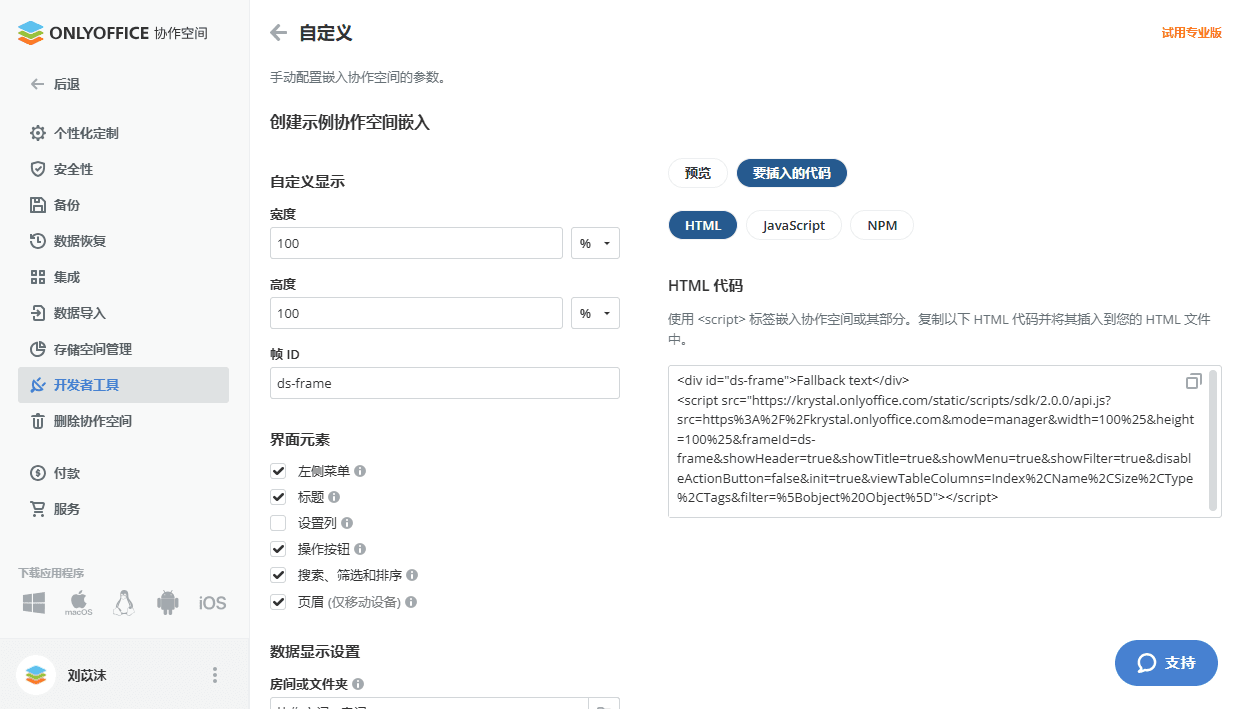
Task: Show info tooltip for 左侧菜单
Action: (x=360, y=471)
